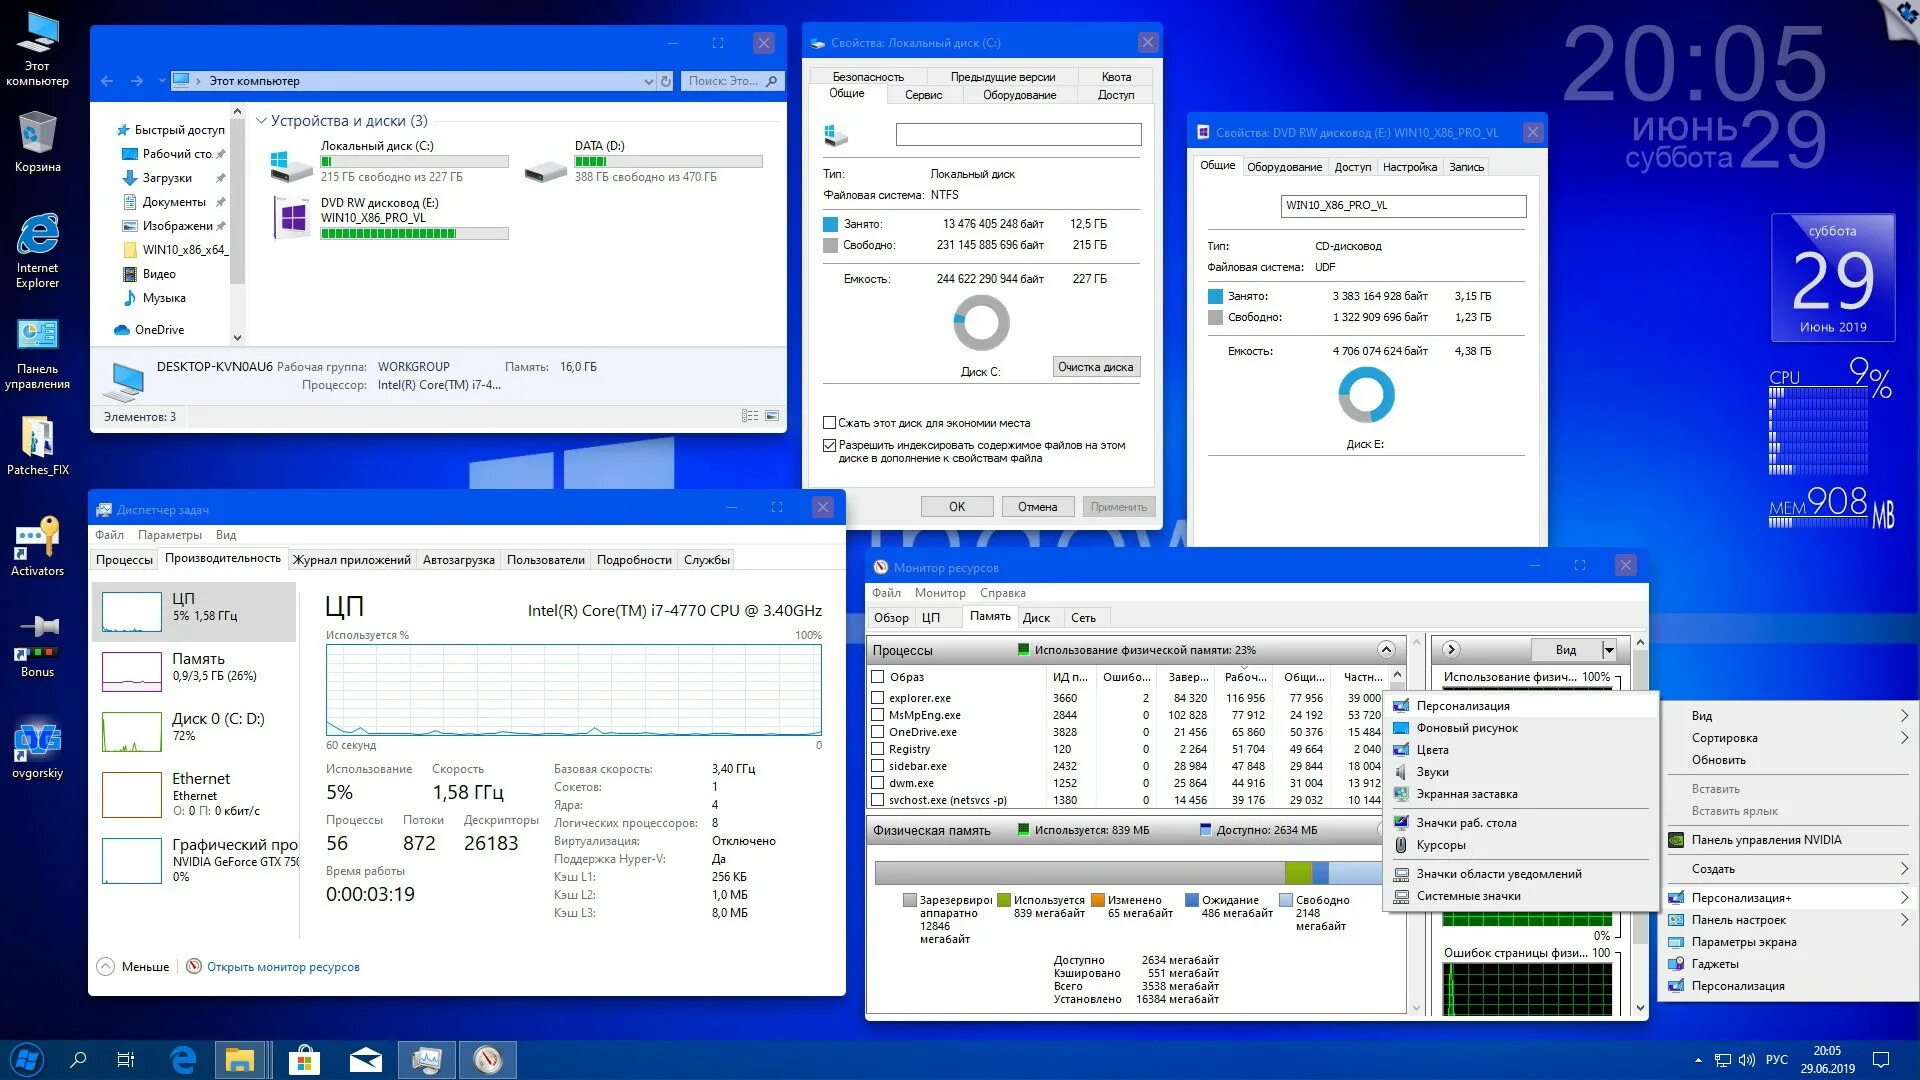
Task: Open the Microsoft Store taskbar icon
Action: [303, 1059]
